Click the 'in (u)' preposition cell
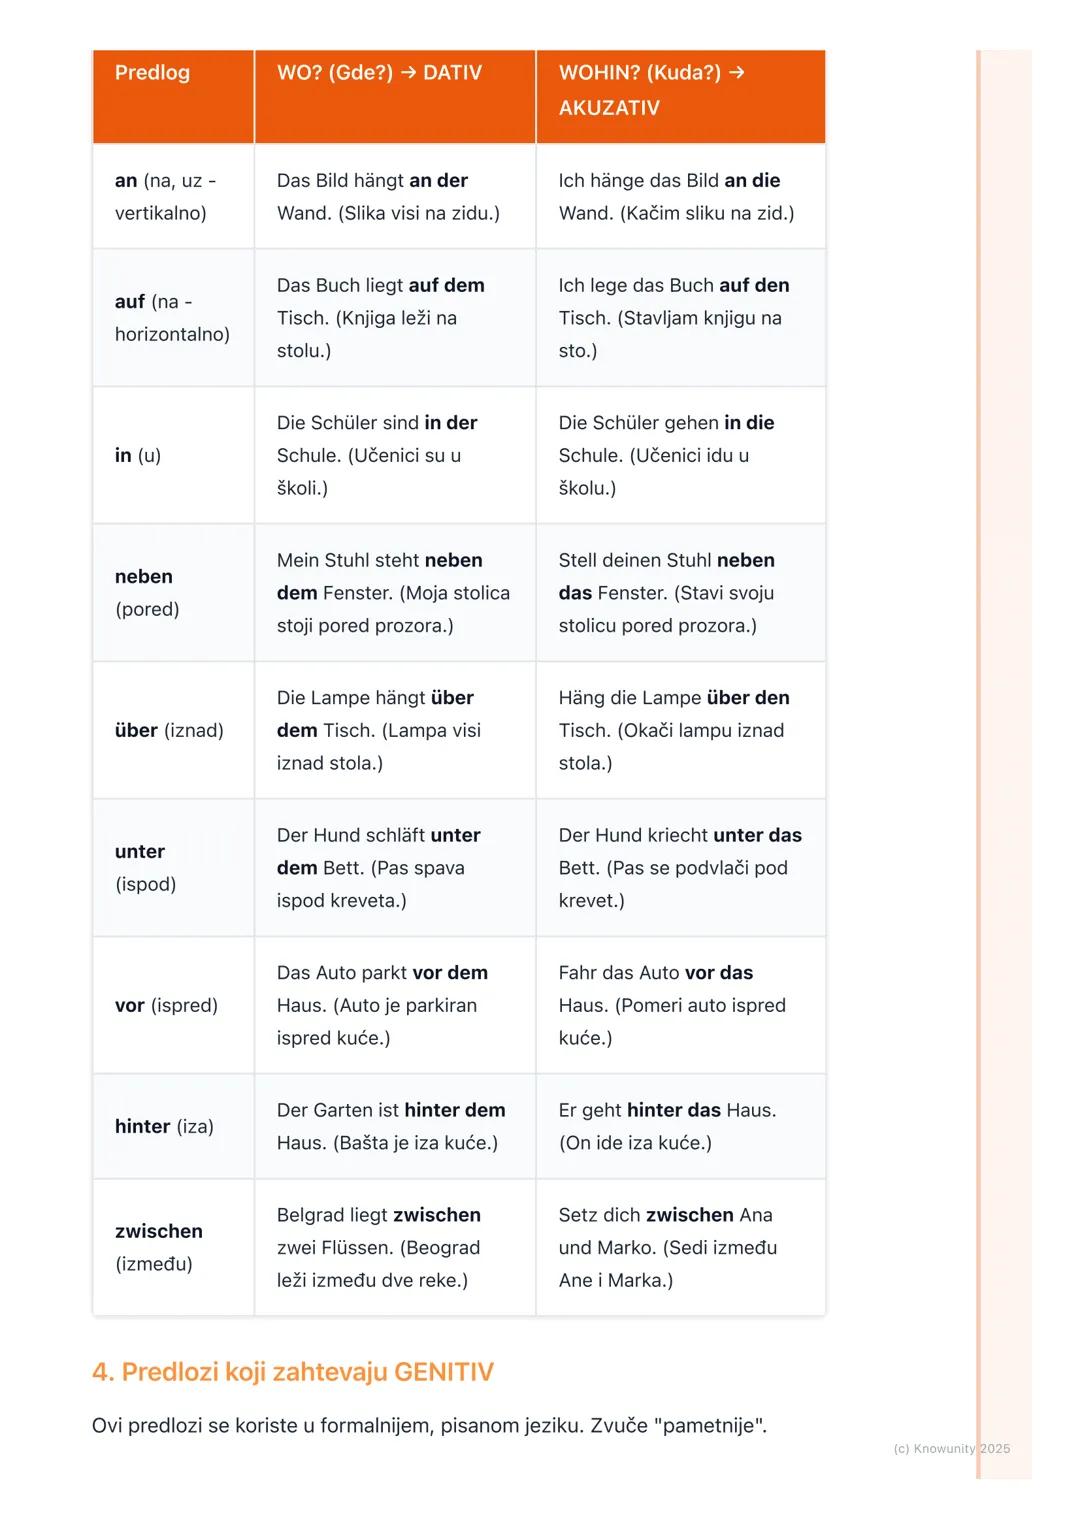Viewport: 1080px width, 1528px height. [138, 456]
